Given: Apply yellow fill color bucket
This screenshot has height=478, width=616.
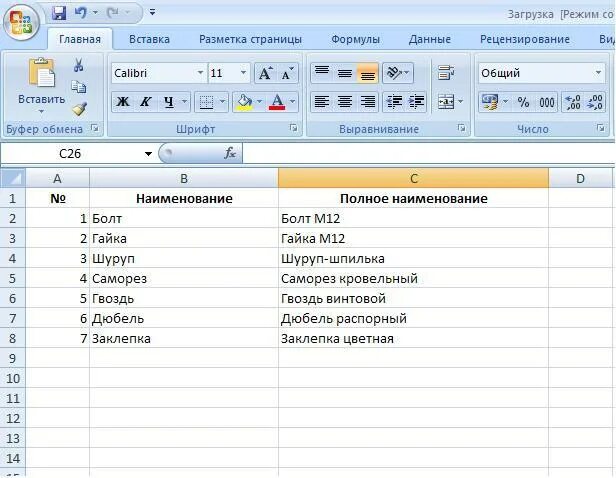Looking at the screenshot, I should pos(244,102).
